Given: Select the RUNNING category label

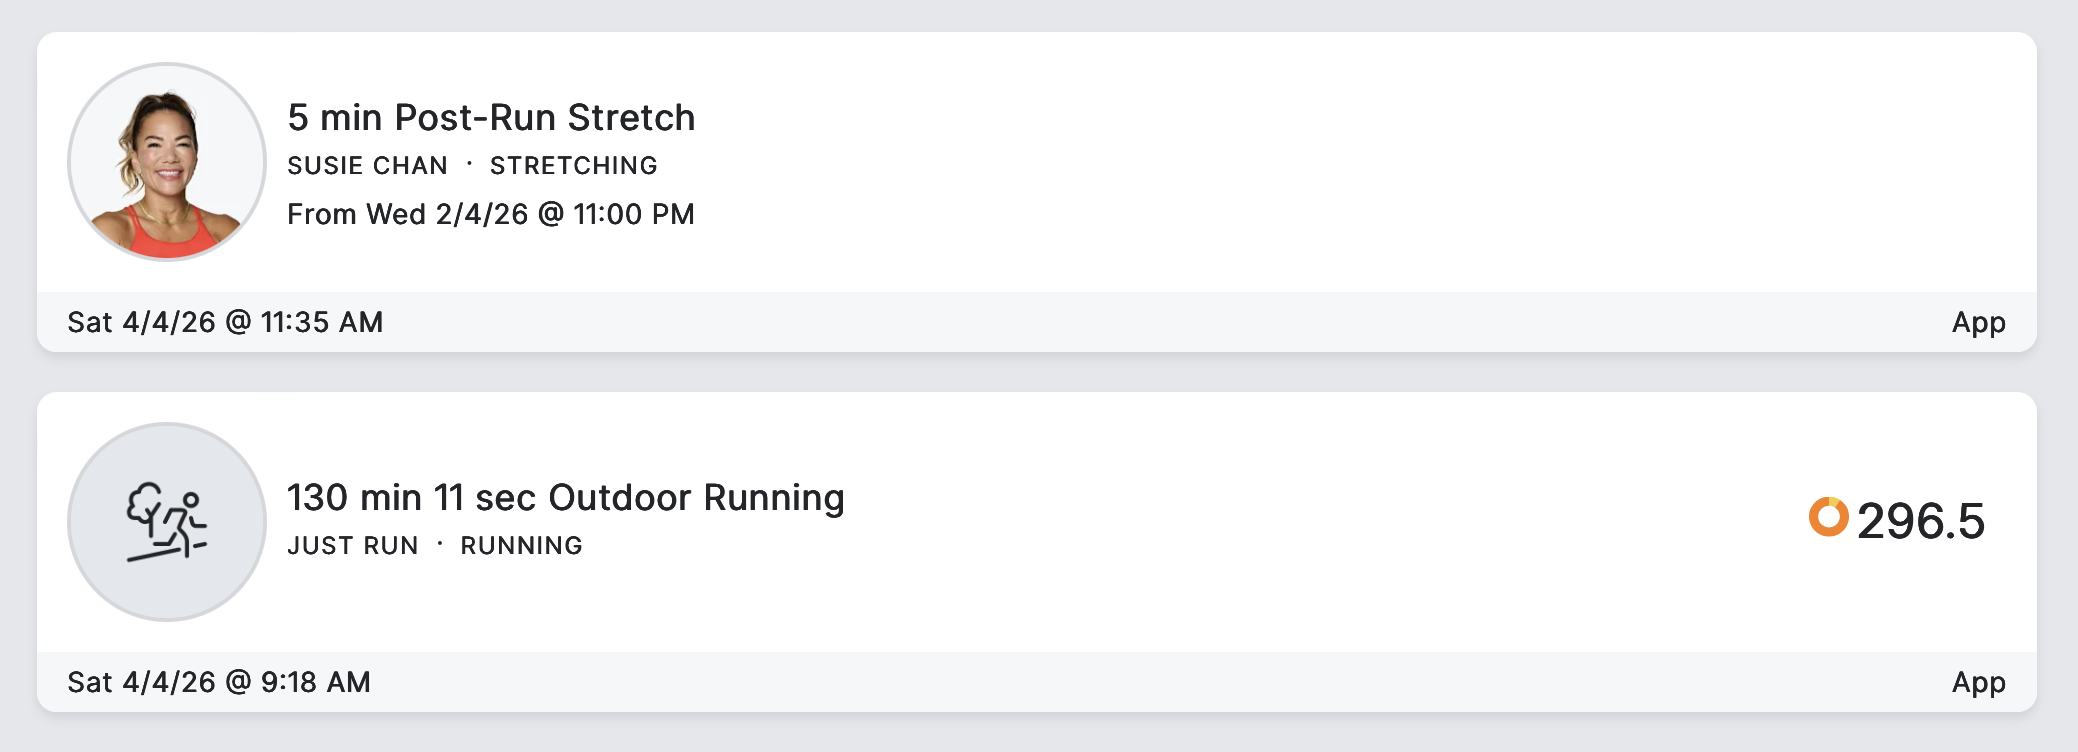Looking at the screenshot, I should click(x=521, y=546).
